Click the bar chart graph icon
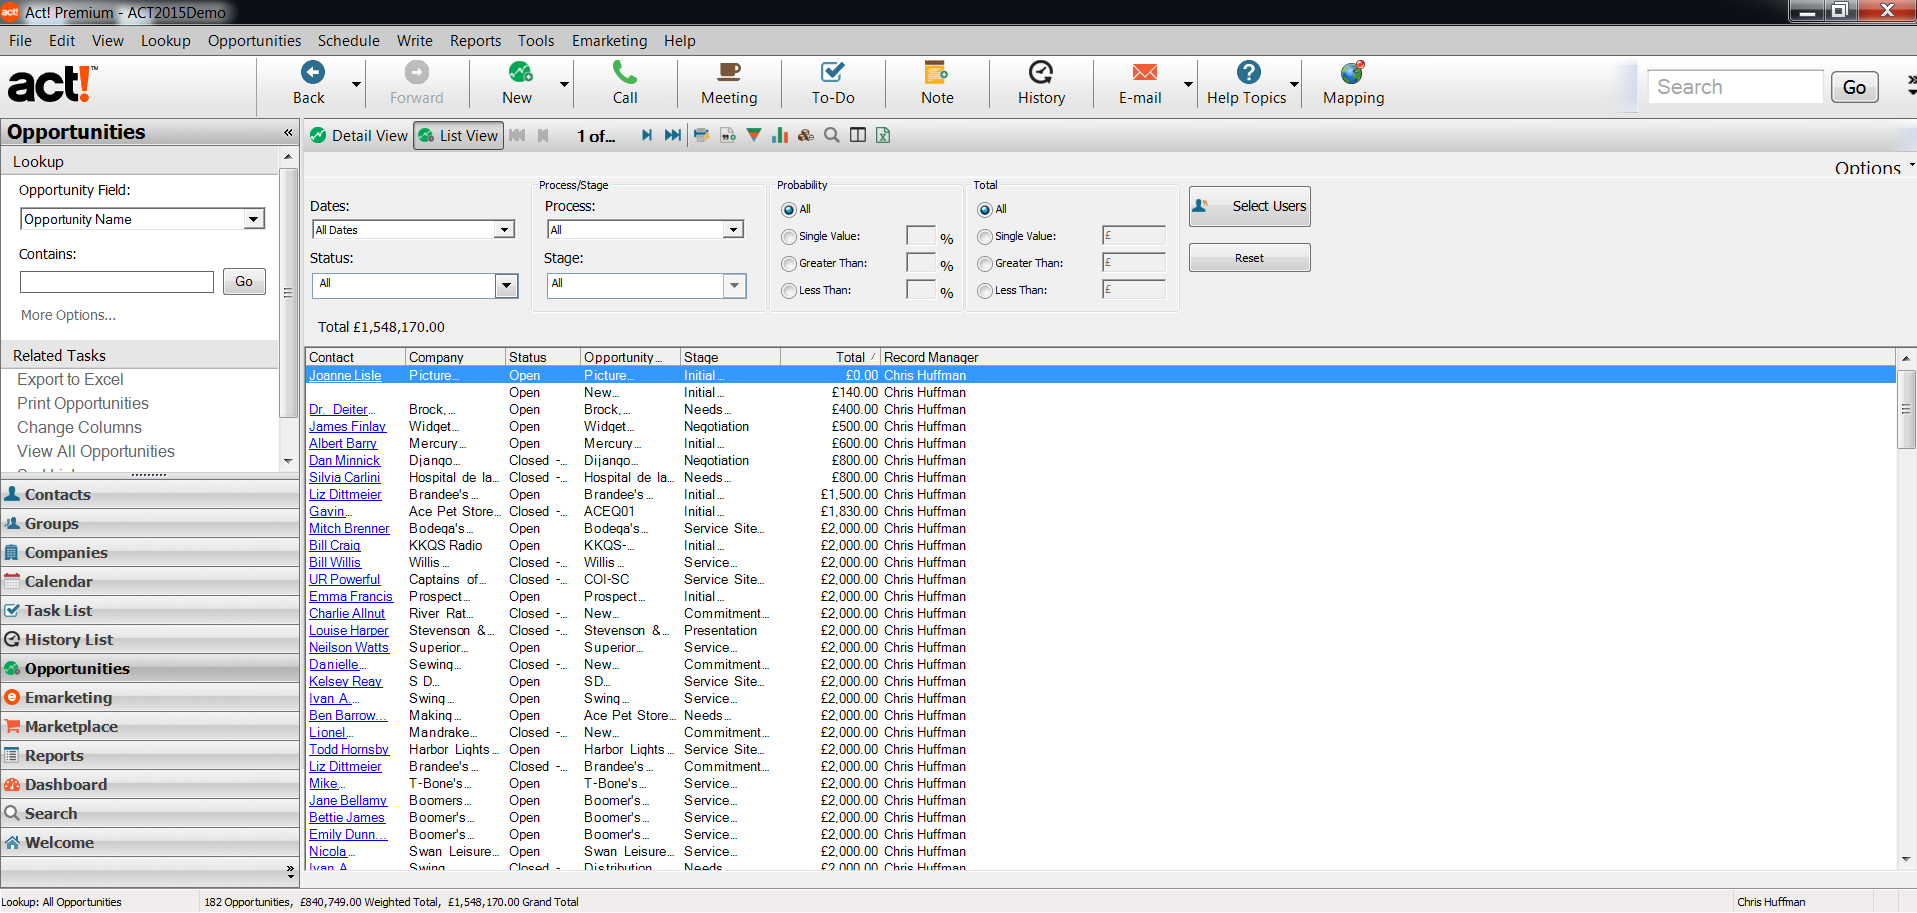 tap(780, 135)
